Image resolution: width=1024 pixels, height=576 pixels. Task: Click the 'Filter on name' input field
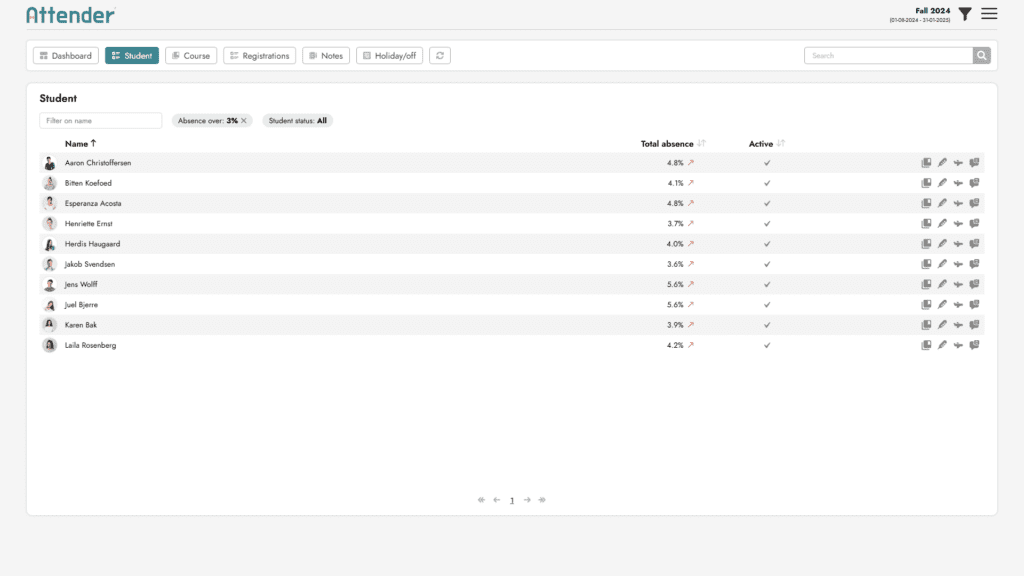click(100, 121)
